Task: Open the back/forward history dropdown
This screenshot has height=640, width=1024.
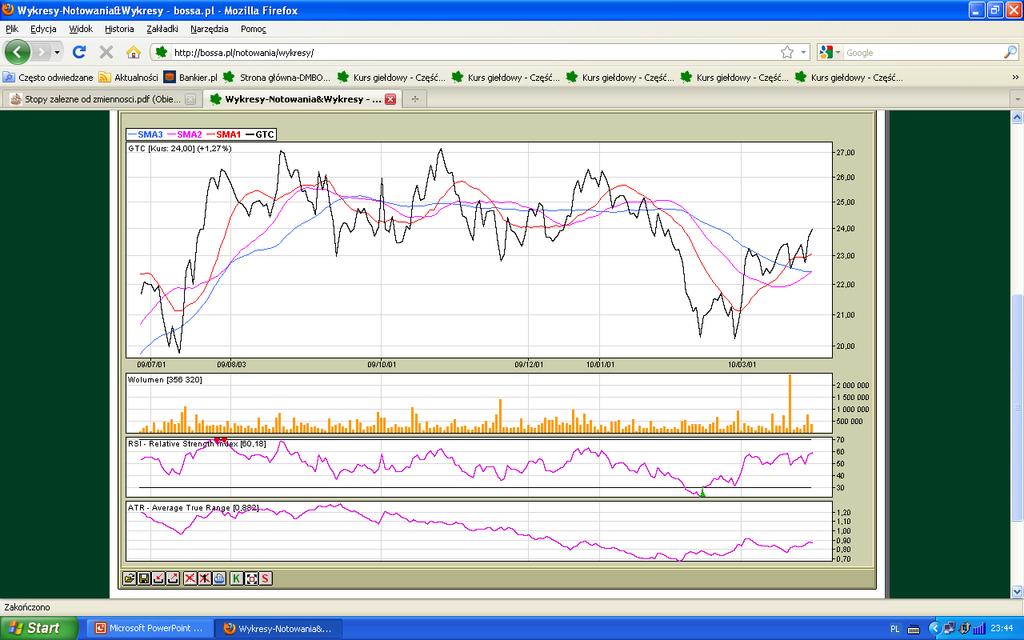Action: tap(57, 52)
